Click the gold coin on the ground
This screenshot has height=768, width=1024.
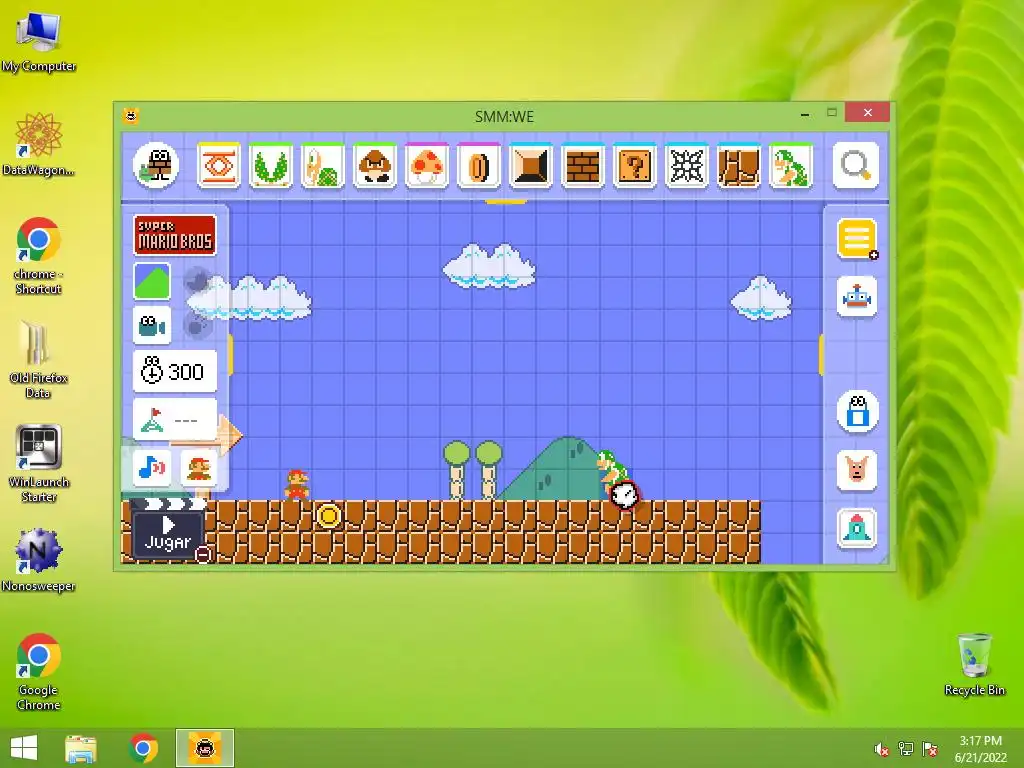pyautogui.click(x=328, y=516)
